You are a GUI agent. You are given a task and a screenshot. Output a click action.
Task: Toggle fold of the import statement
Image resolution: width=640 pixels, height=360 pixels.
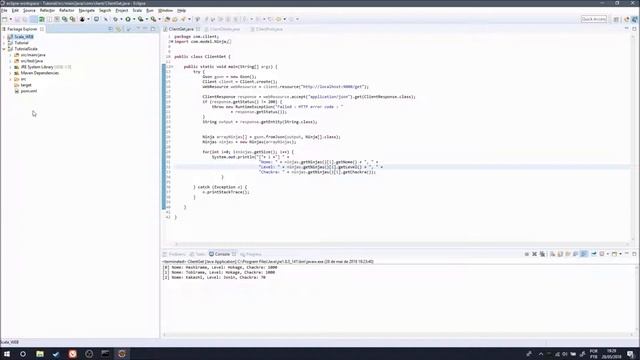coord(171,42)
